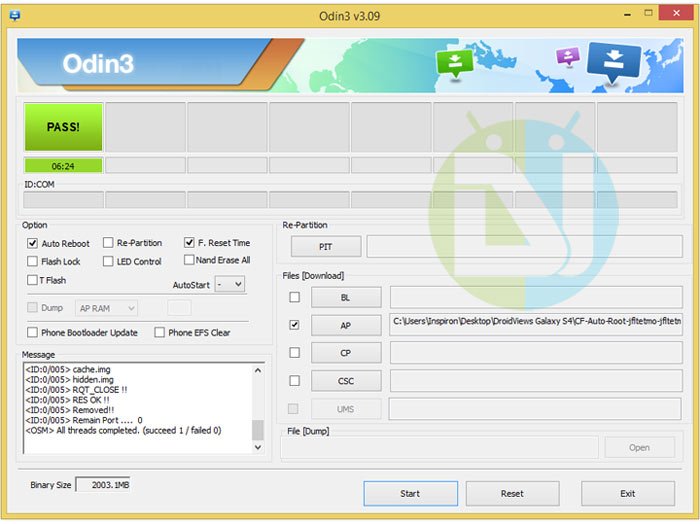This screenshot has height=524, width=700.
Task: Click the 'RQT_CLOSE !!' log line
Action: click(76, 390)
